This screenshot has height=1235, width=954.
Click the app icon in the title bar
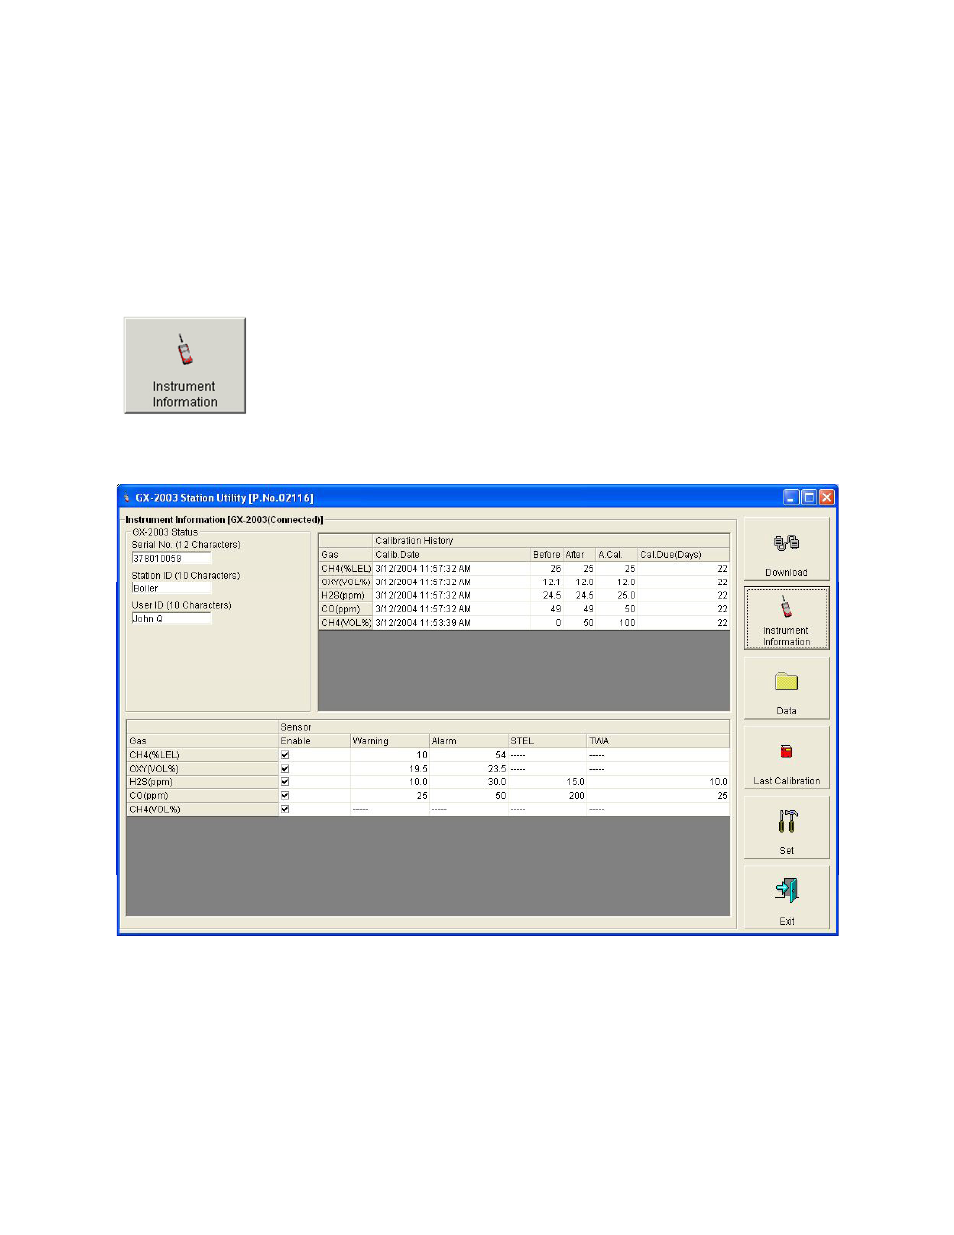[x=126, y=497]
